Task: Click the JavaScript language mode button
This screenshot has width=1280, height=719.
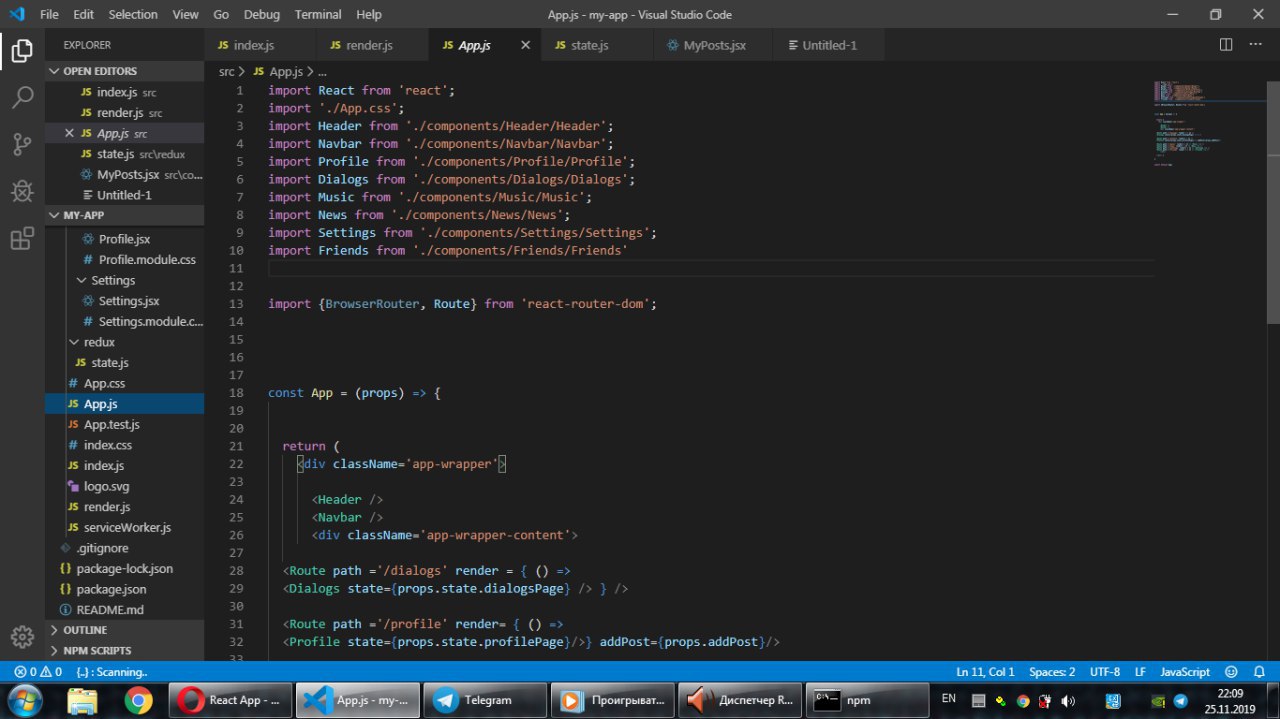Action: pos(1185,672)
